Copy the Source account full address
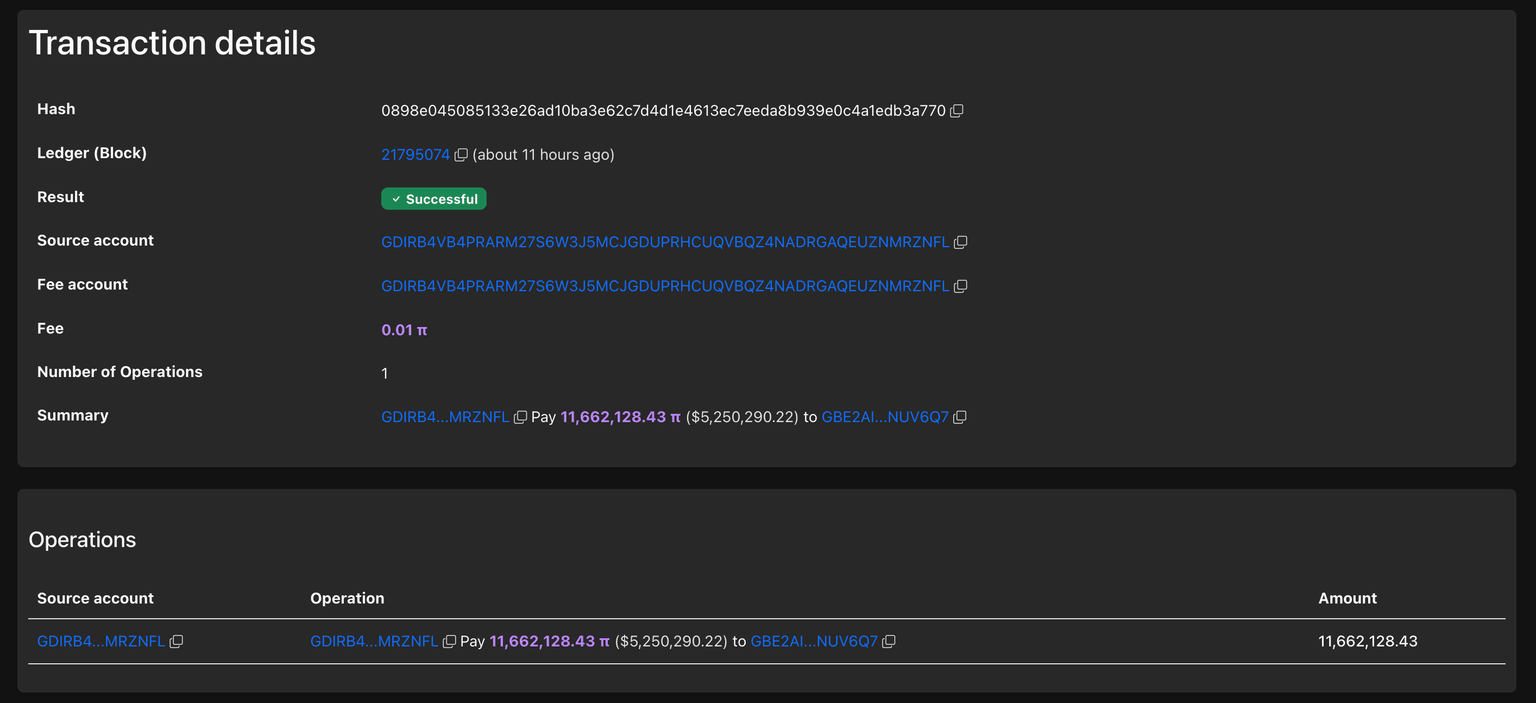The height and width of the screenshot is (703, 1536). pyautogui.click(x=961, y=242)
